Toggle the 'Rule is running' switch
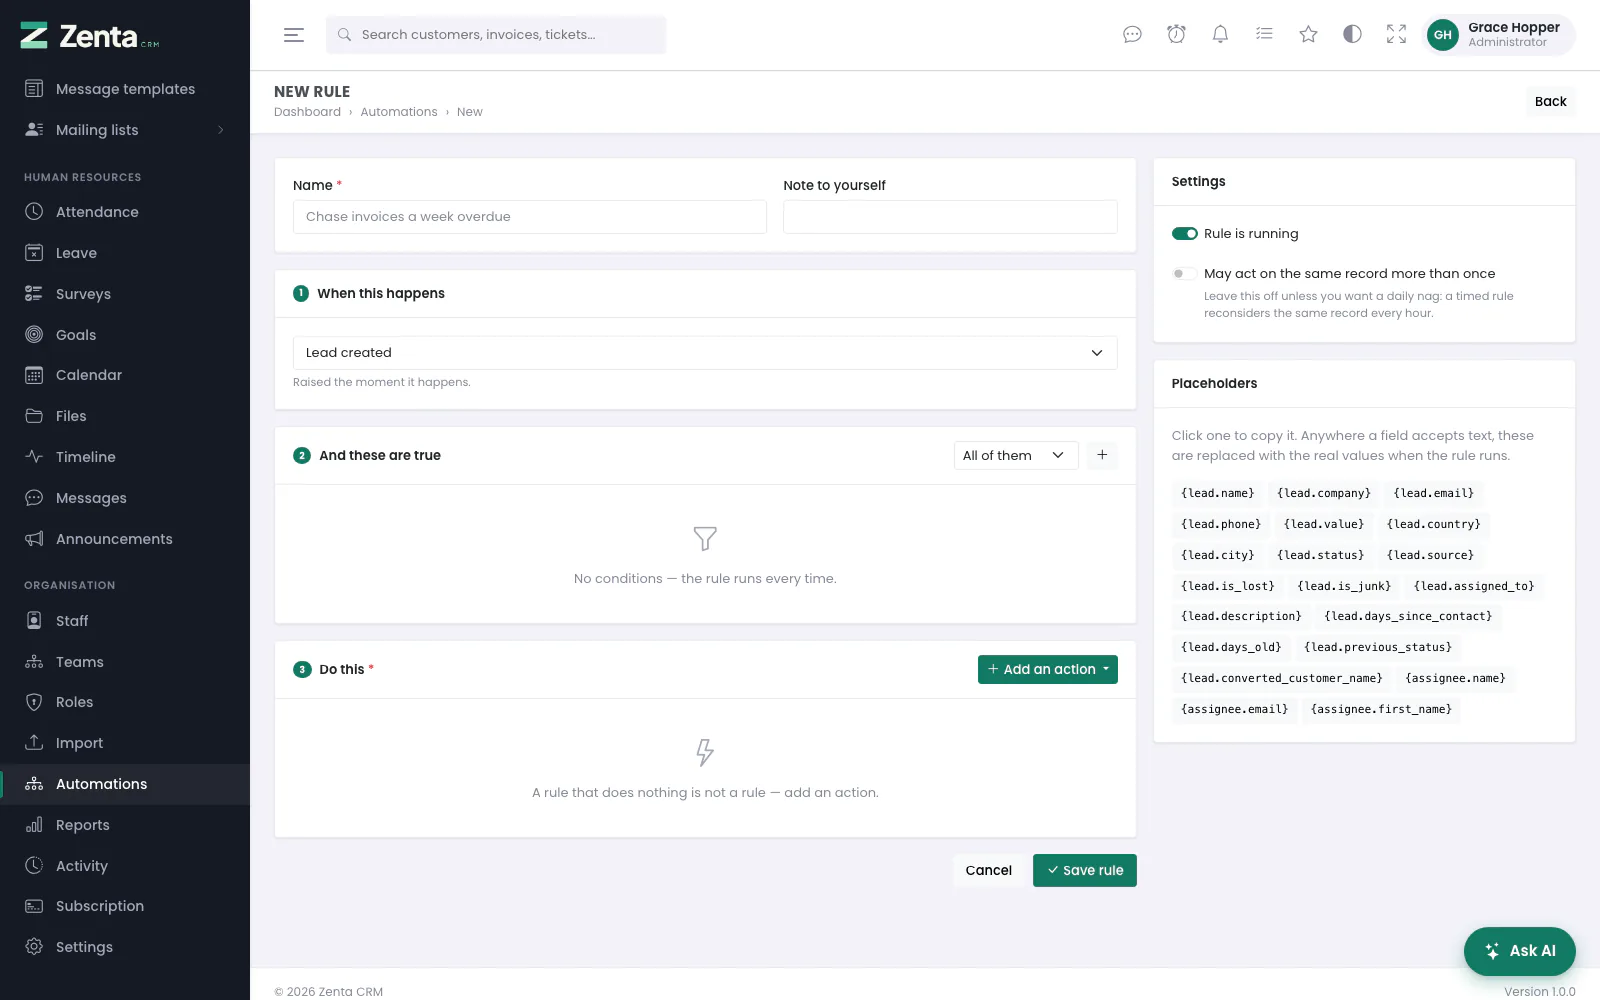 pyautogui.click(x=1185, y=234)
